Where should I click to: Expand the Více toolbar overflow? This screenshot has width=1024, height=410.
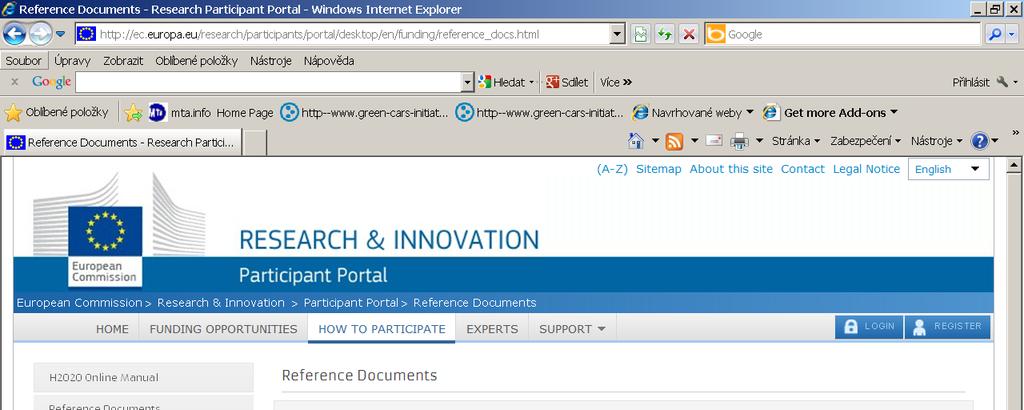point(616,82)
